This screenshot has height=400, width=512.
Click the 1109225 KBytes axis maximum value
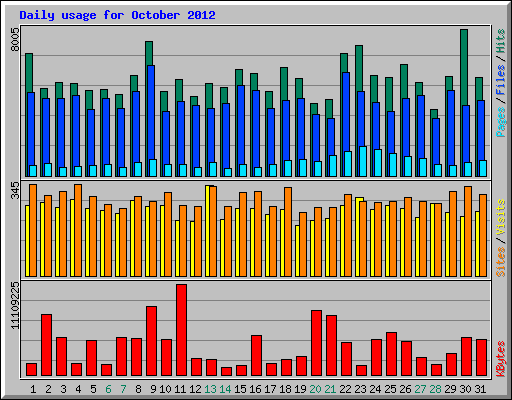(x=15, y=305)
